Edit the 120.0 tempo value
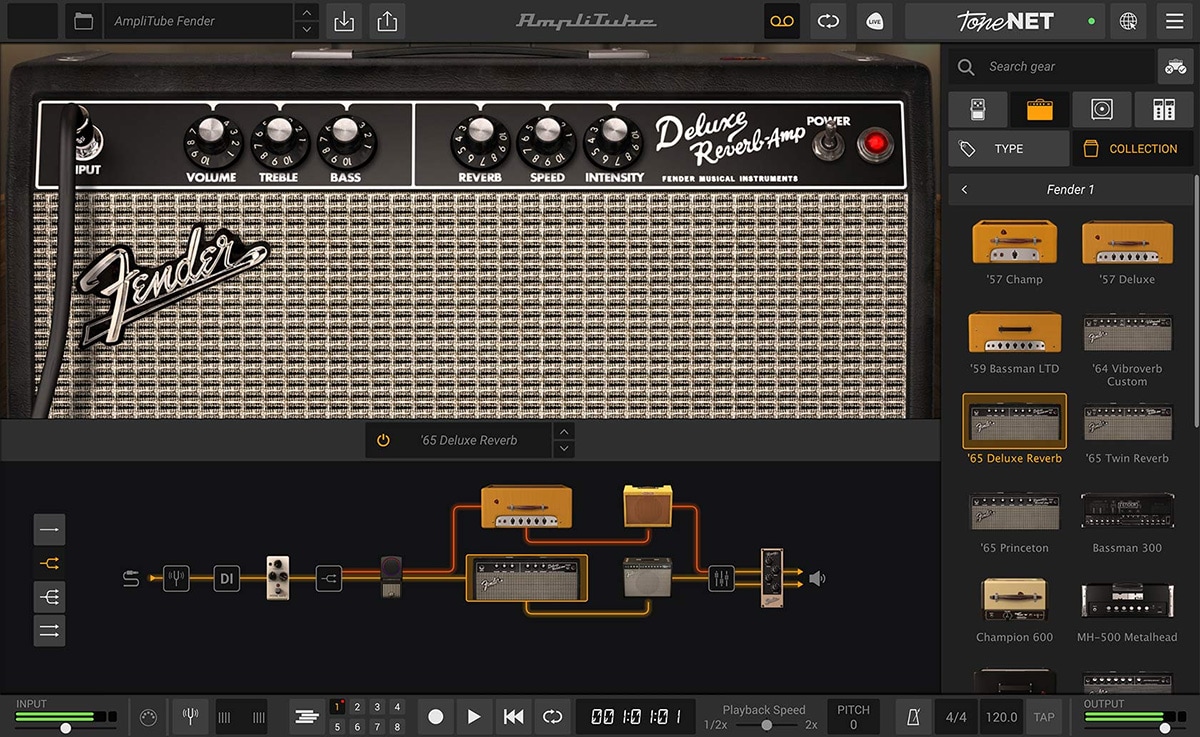This screenshot has width=1200, height=737. coord(1001,716)
